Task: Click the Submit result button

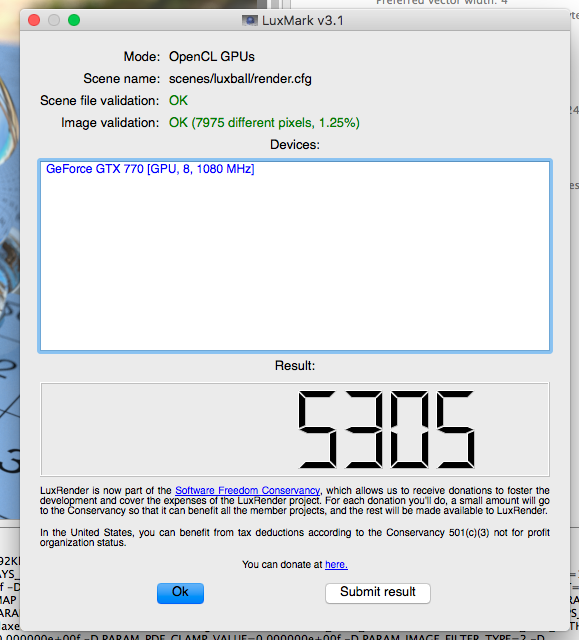Action: click(x=377, y=593)
